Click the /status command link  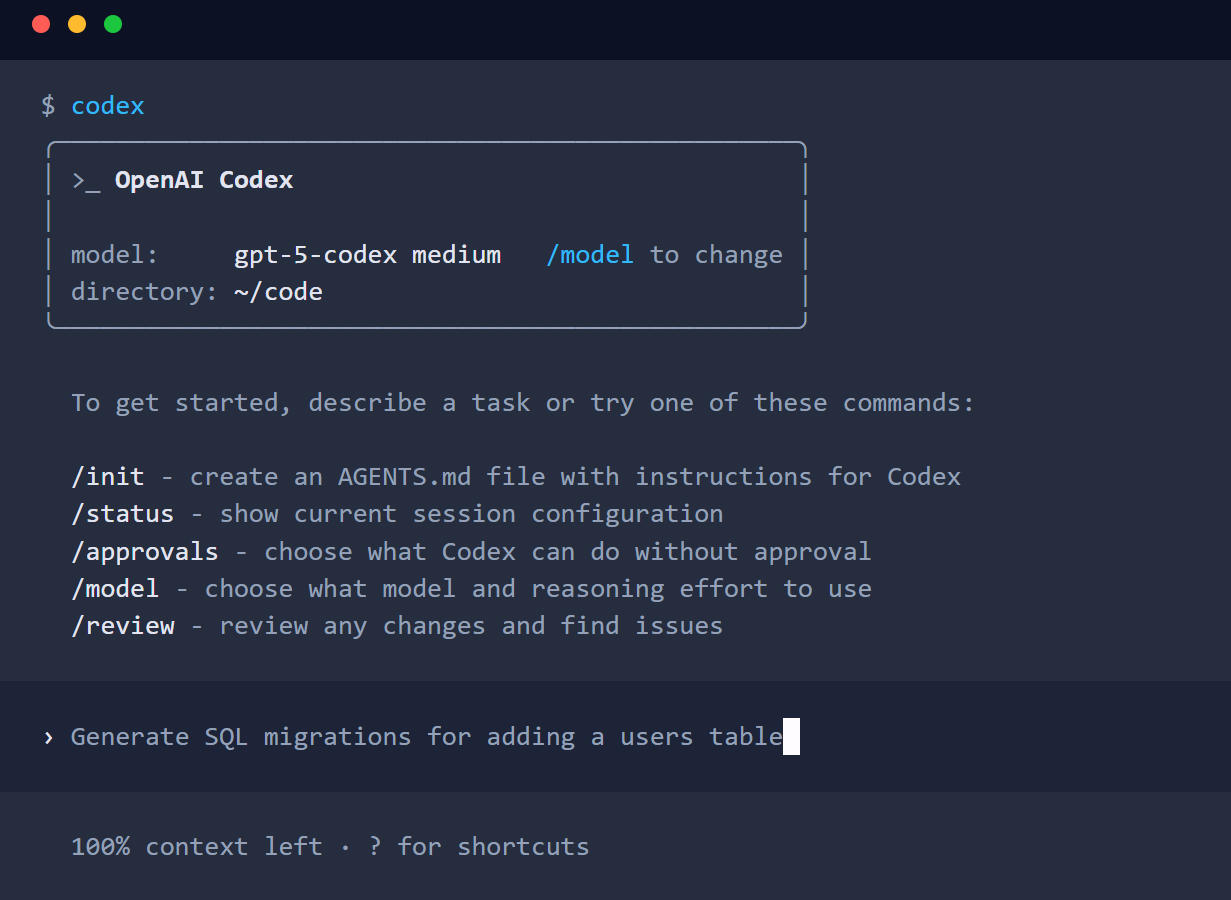122,513
